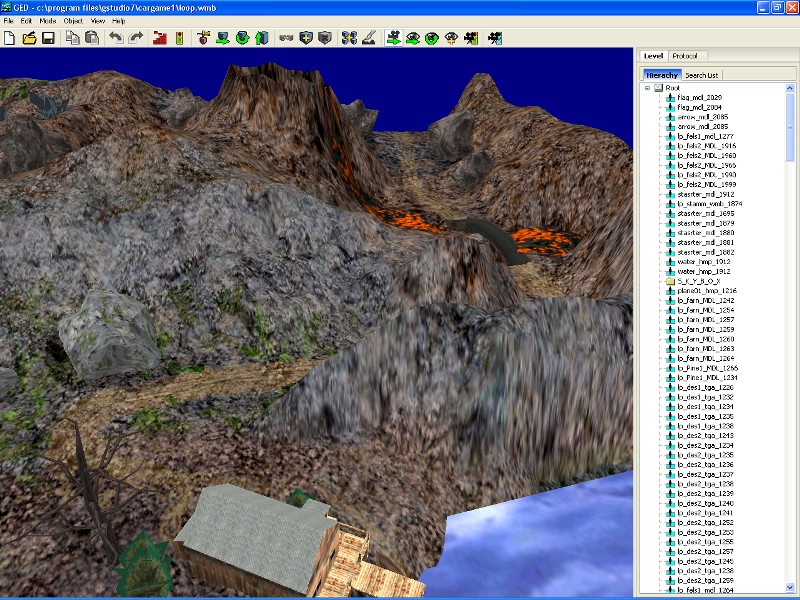The image size is (800, 600).
Task: Select flag_mdl_2029 in the hierarchy
Action: pos(699,97)
